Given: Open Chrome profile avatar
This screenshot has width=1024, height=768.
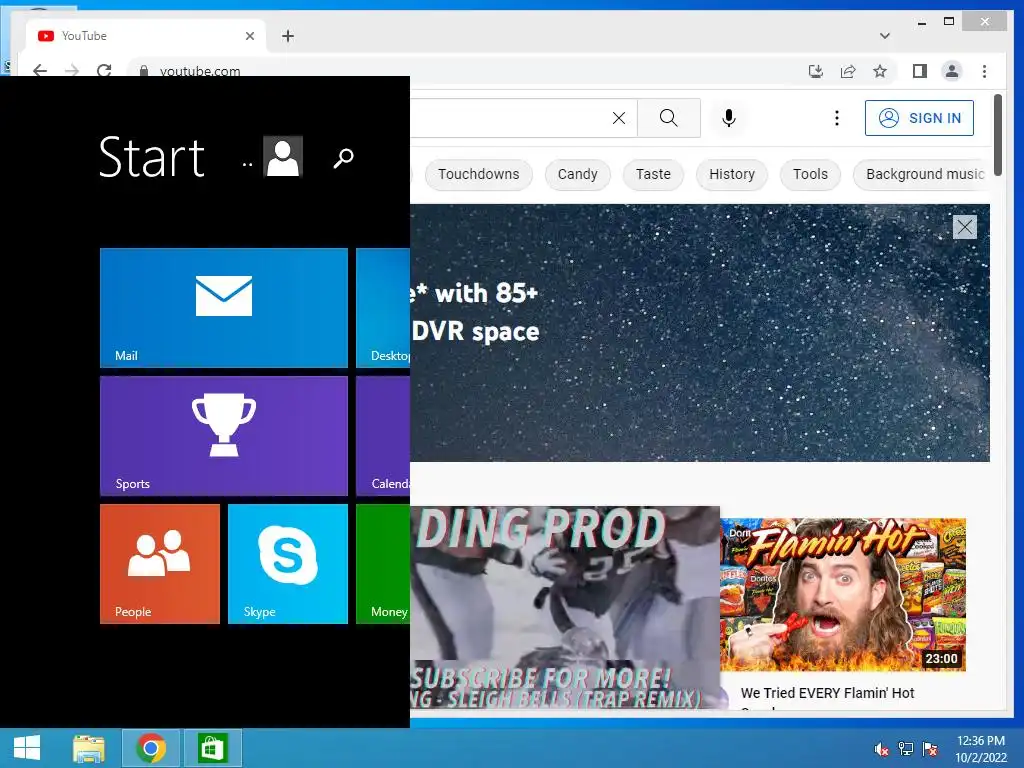Looking at the screenshot, I should (x=952, y=71).
